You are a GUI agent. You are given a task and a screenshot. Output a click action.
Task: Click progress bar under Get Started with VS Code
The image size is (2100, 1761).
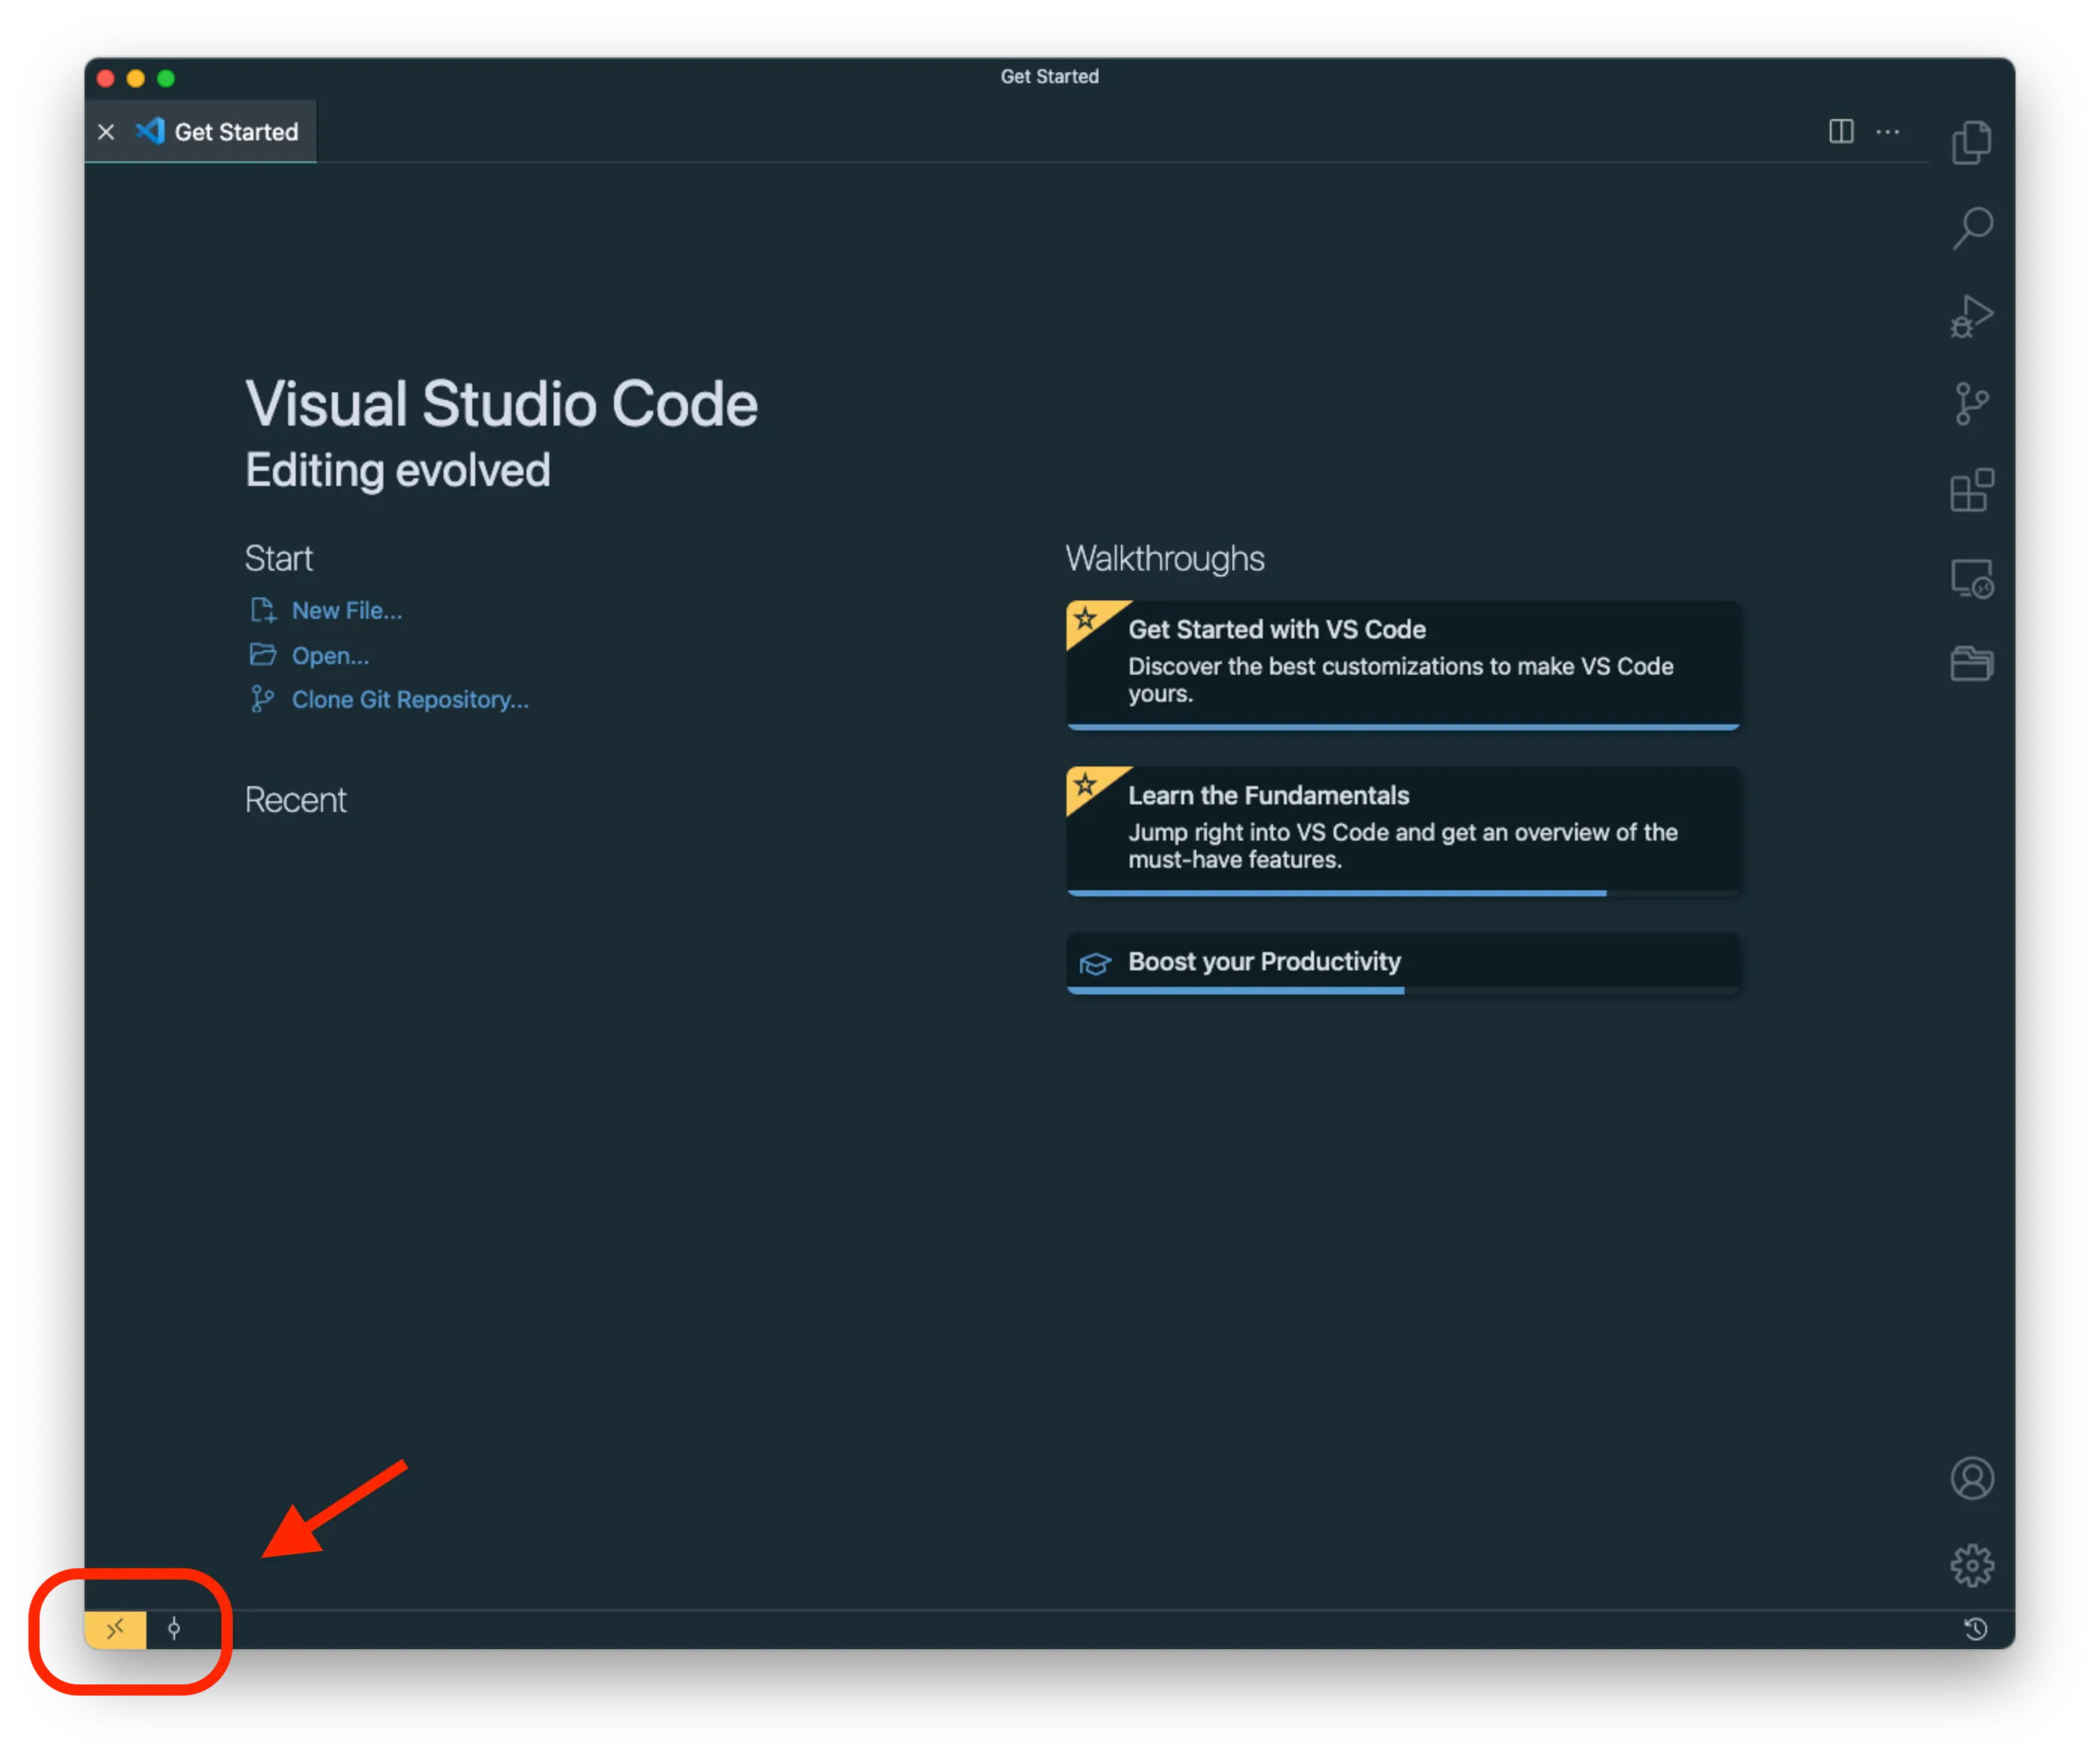1403,727
